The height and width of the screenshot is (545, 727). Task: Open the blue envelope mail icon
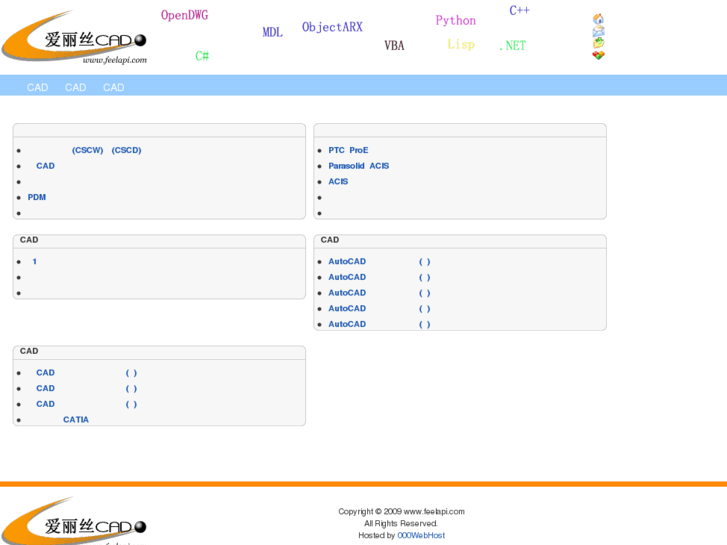598,31
